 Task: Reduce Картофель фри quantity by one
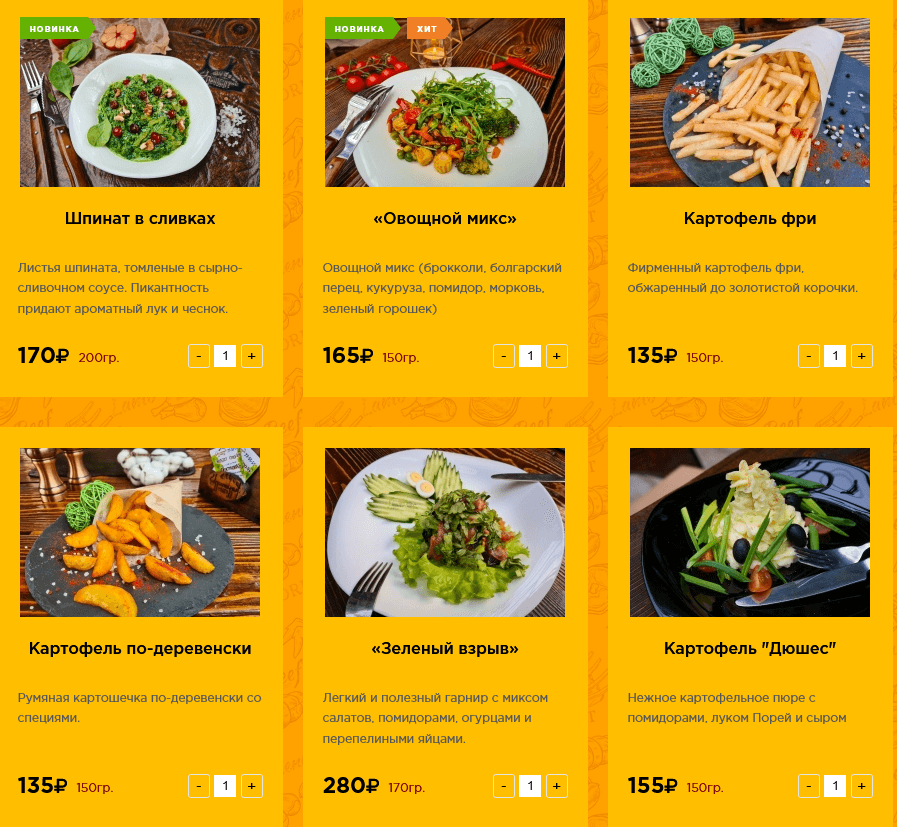click(809, 356)
